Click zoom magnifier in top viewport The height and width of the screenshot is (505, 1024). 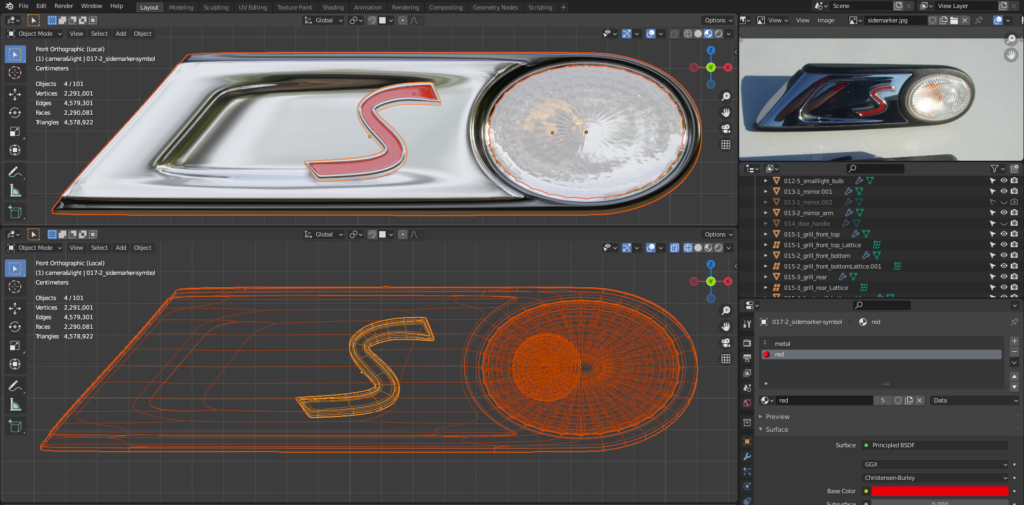[726, 97]
